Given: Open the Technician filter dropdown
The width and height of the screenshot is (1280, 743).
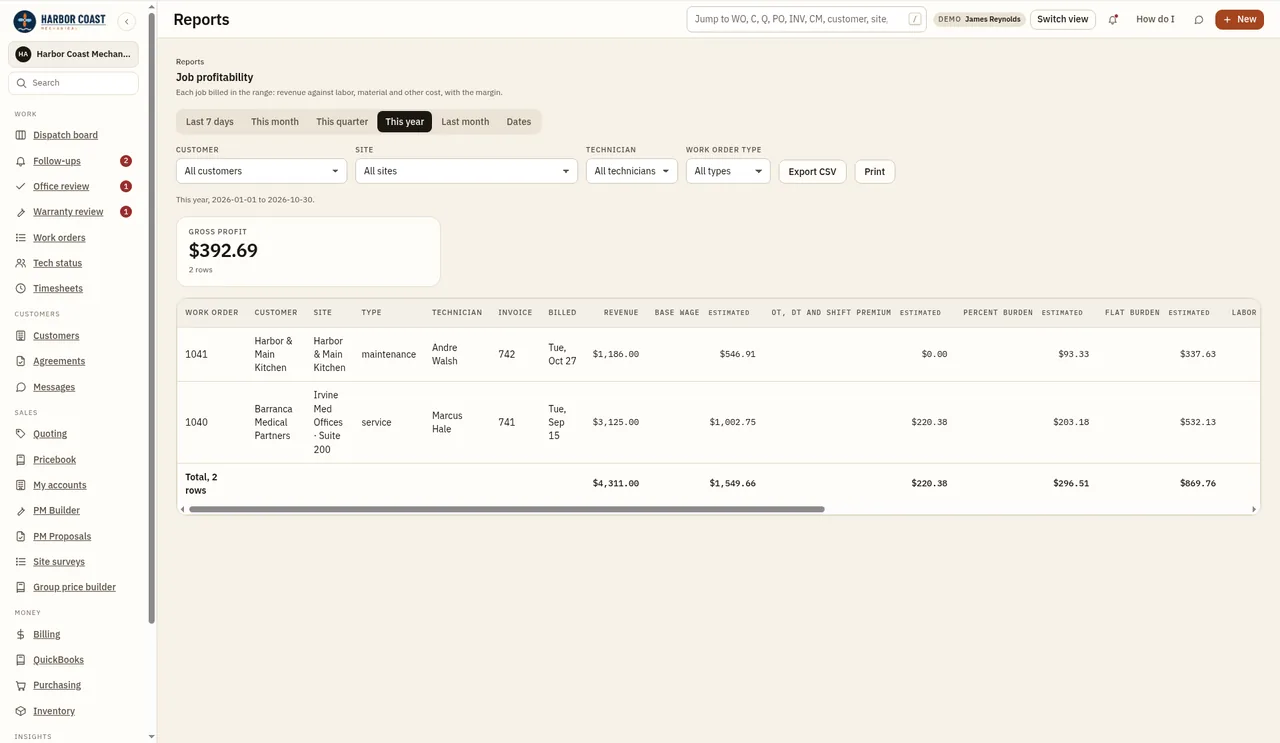Looking at the screenshot, I should point(632,171).
